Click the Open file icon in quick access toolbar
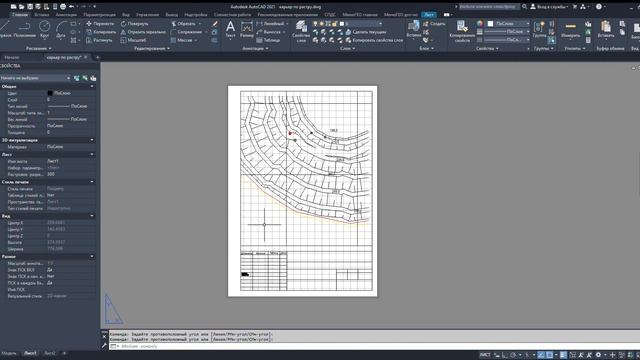This screenshot has width=640, height=360. click(x=22, y=7)
